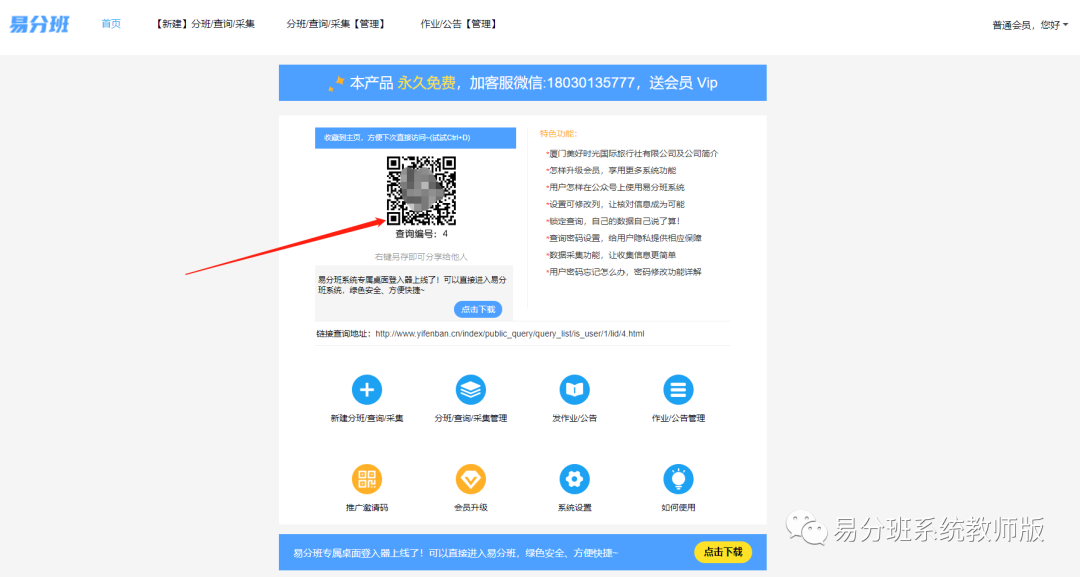This screenshot has height=577, width=1080.
Task: Click the 右键另存即可分享给他人 hint text
Action: click(421, 257)
